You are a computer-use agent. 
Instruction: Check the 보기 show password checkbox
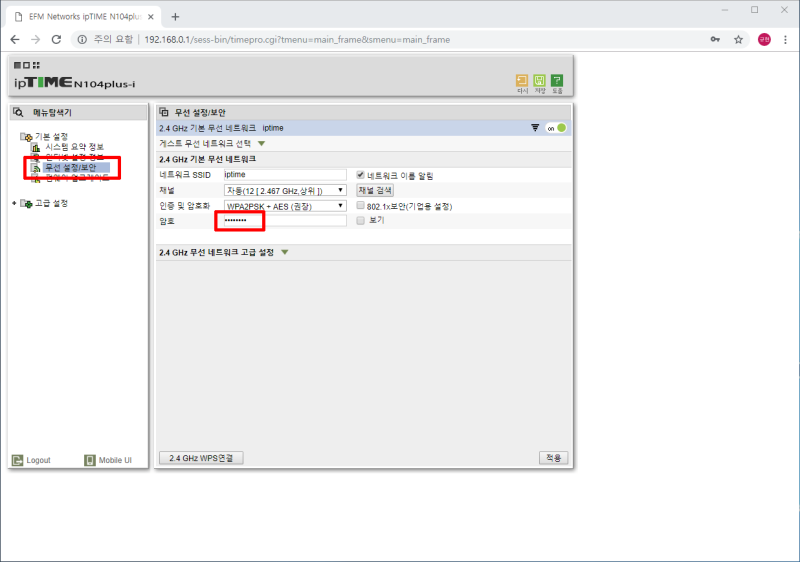tap(360, 220)
